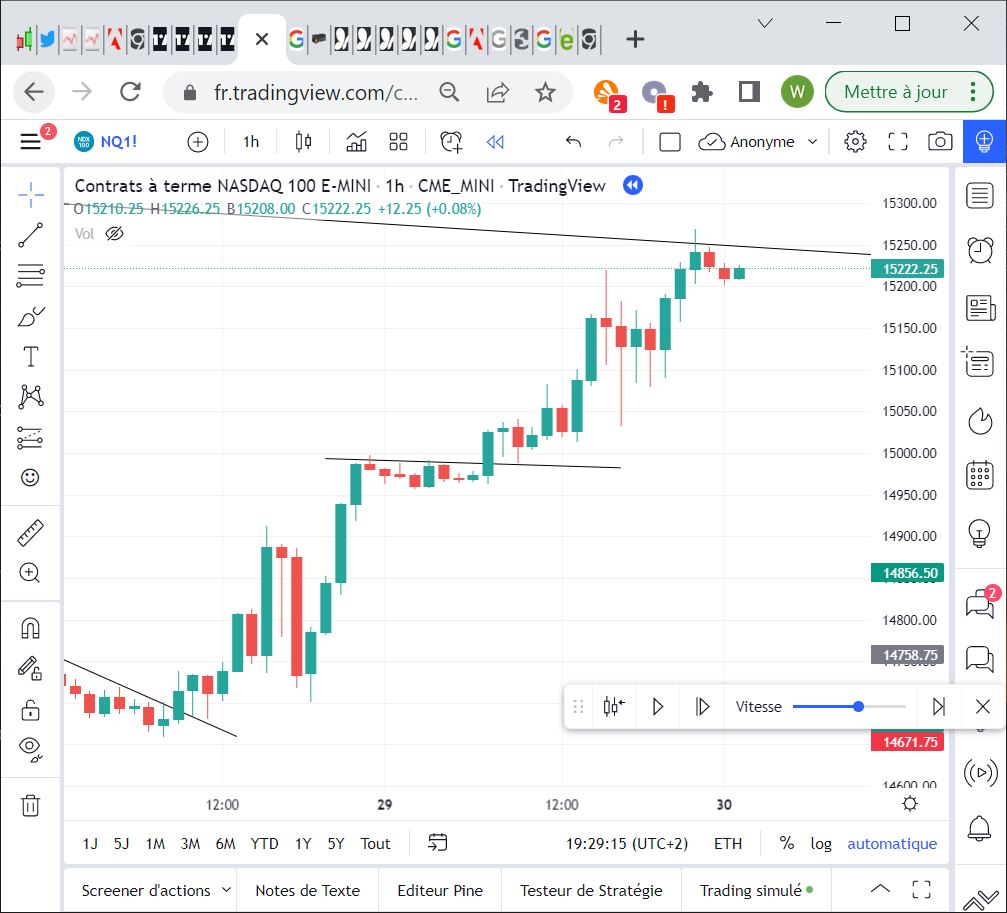The width and height of the screenshot is (1007, 913).
Task: Open the emoji icons tool
Action: coord(30,478)
